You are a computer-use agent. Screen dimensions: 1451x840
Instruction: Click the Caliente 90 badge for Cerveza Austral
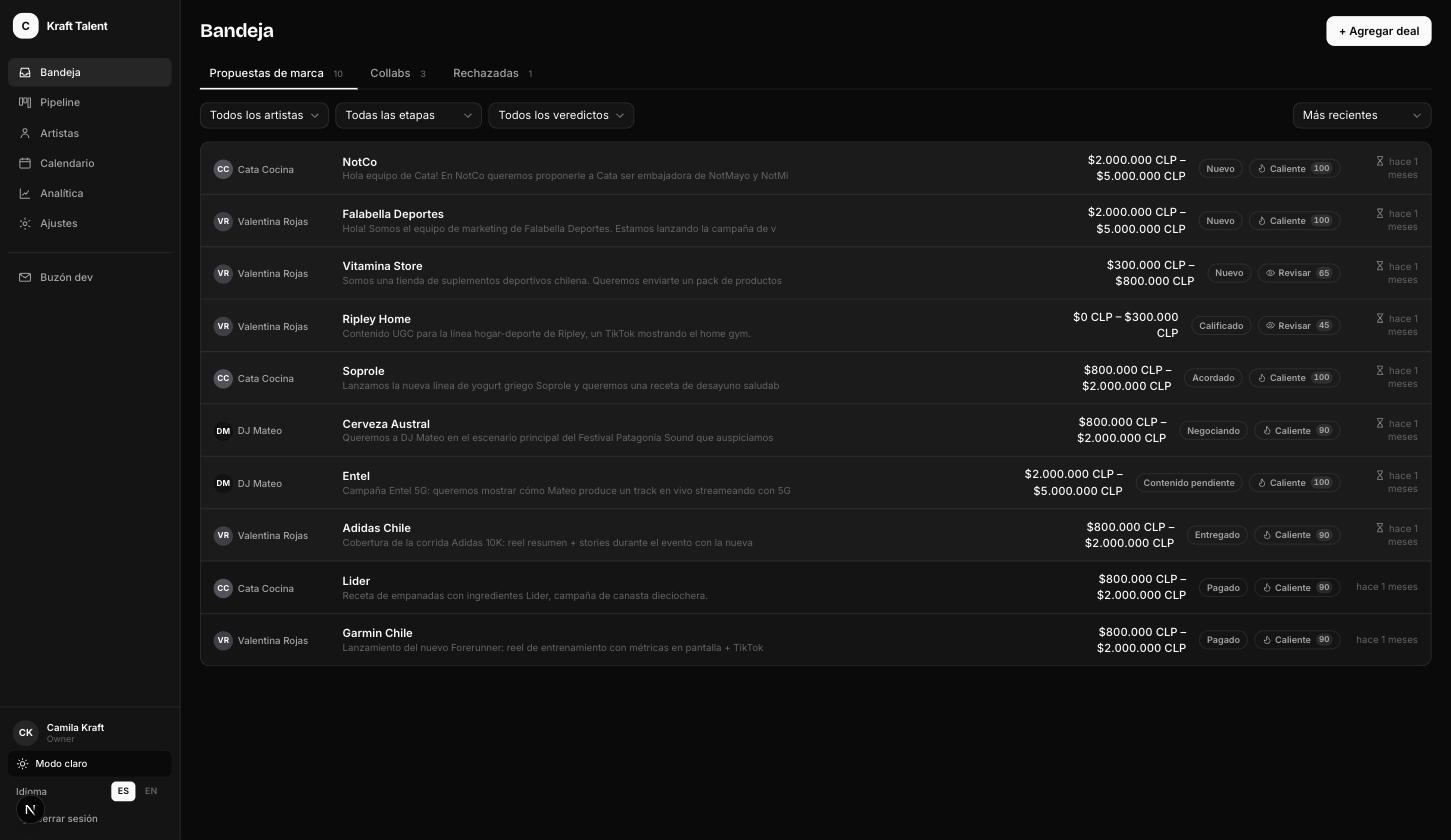click(1297, 431)
